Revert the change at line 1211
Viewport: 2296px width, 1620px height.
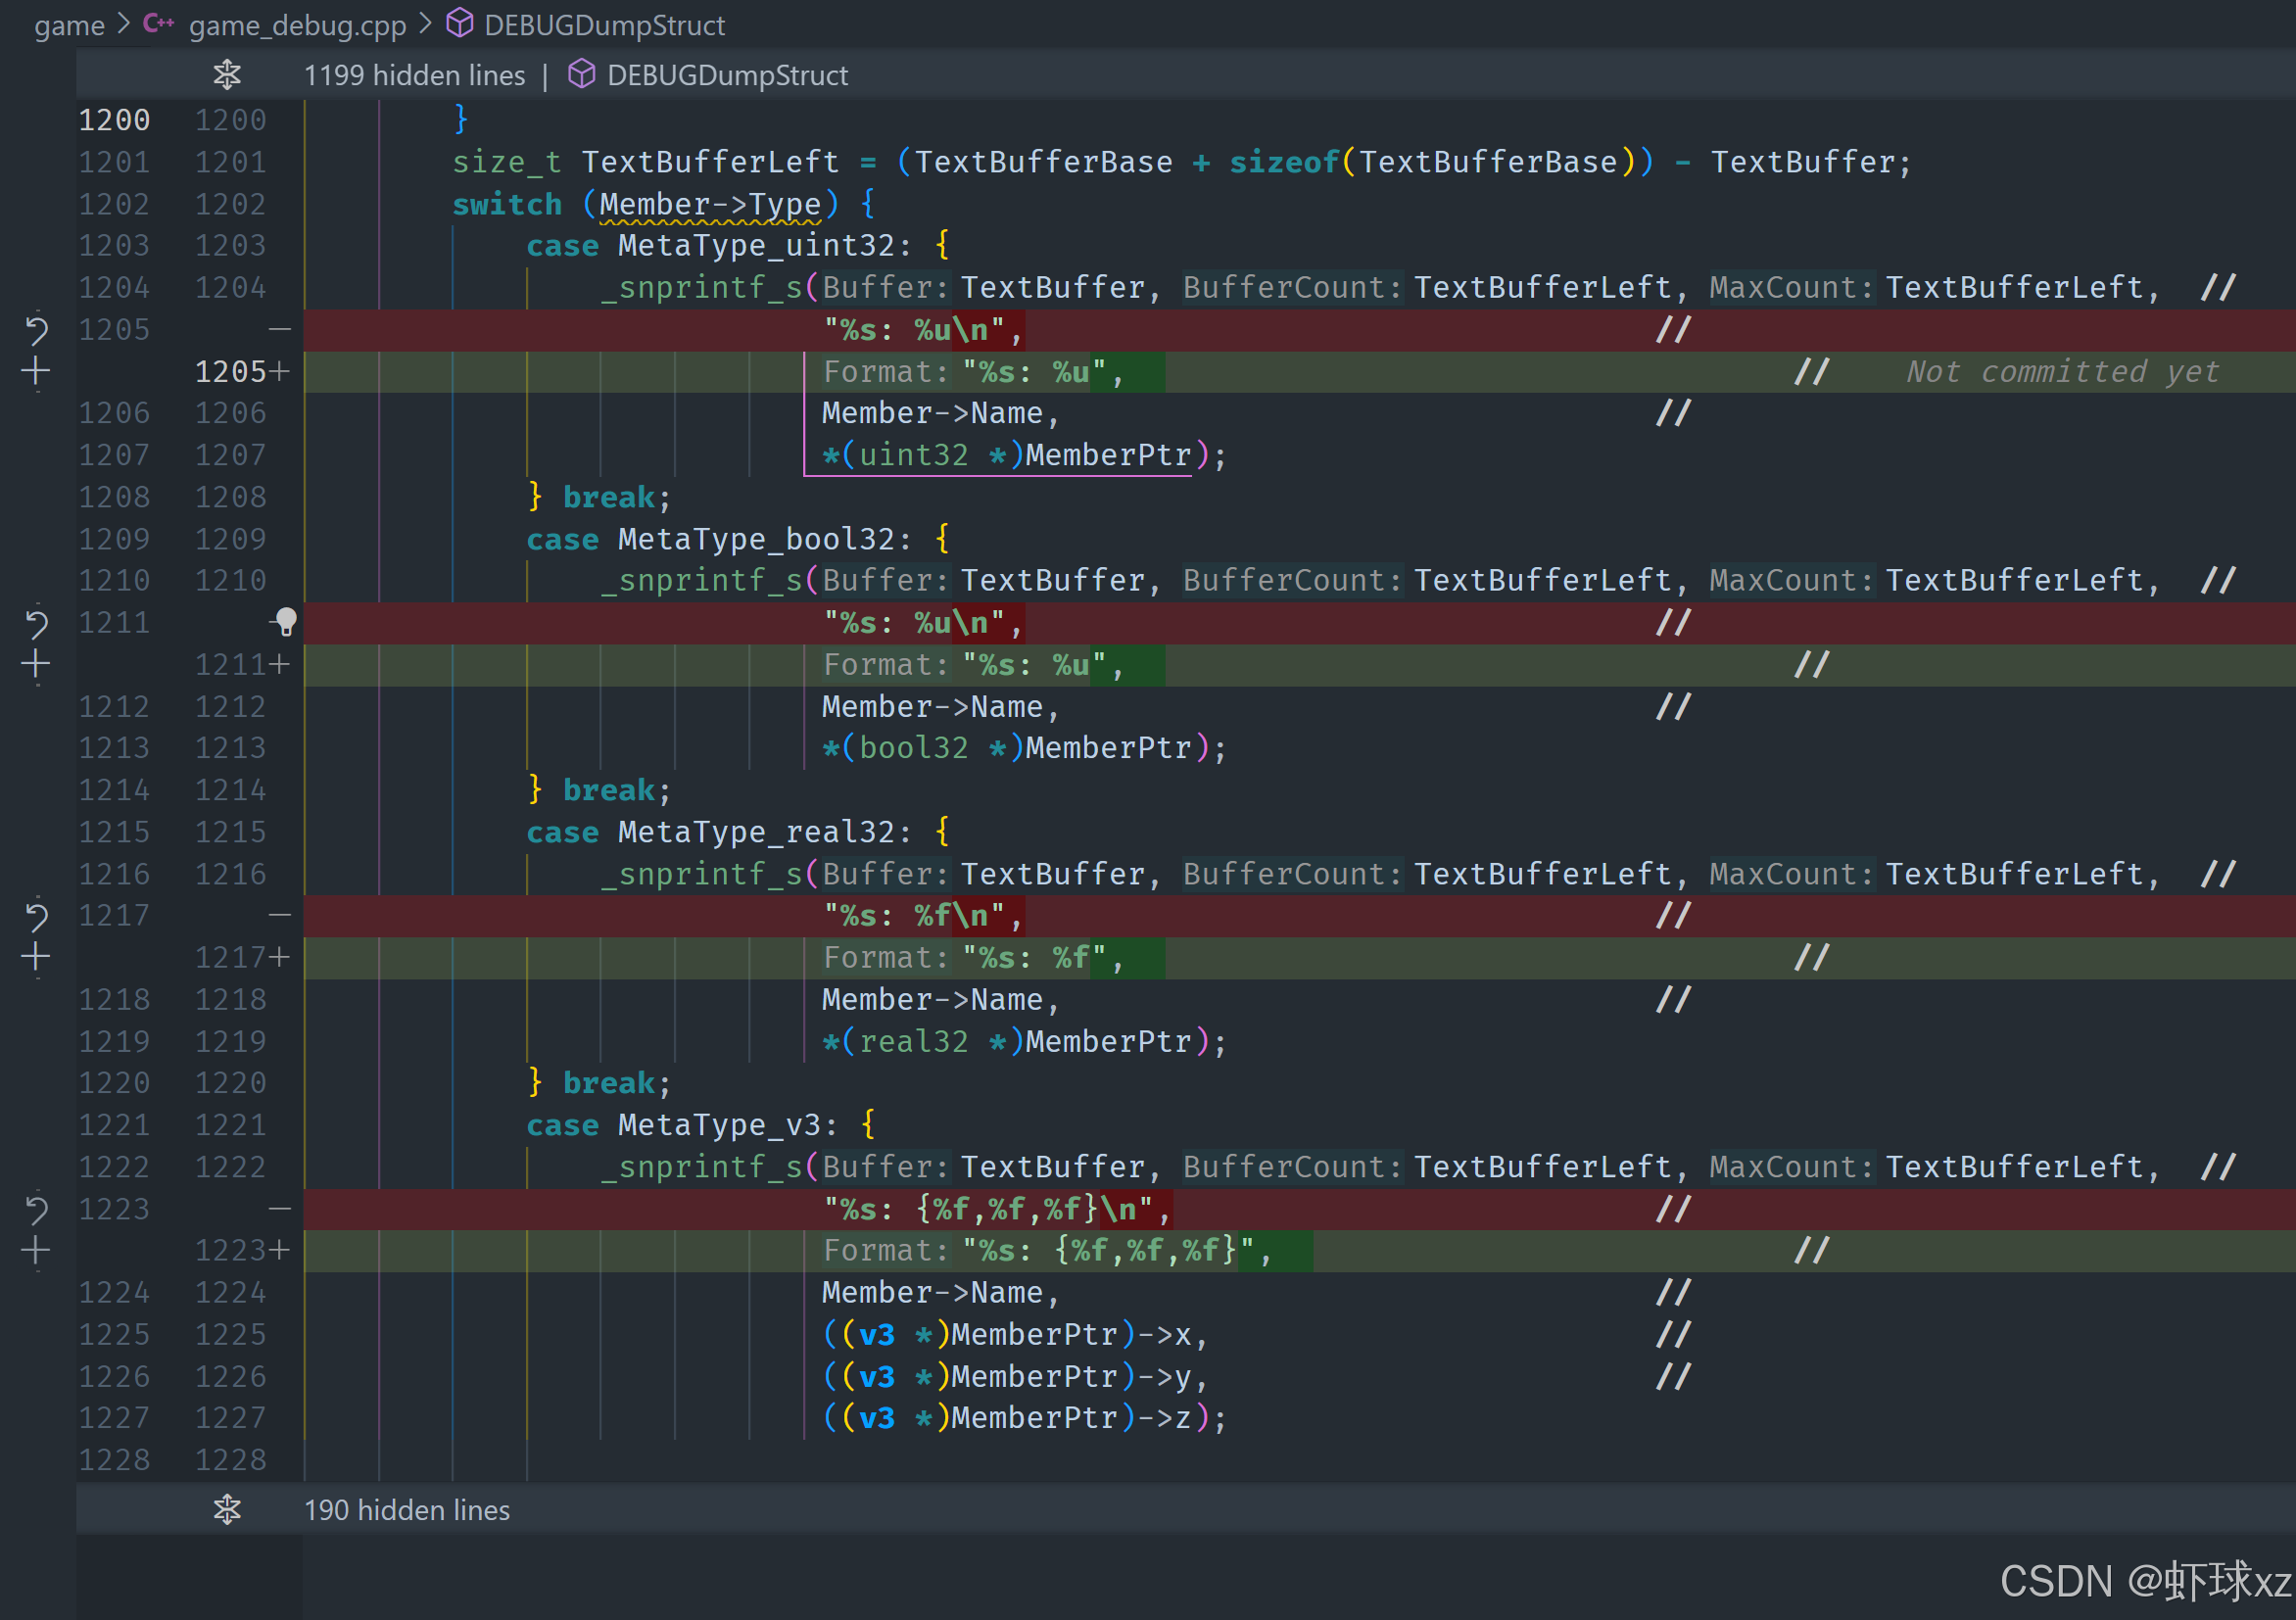36,623
